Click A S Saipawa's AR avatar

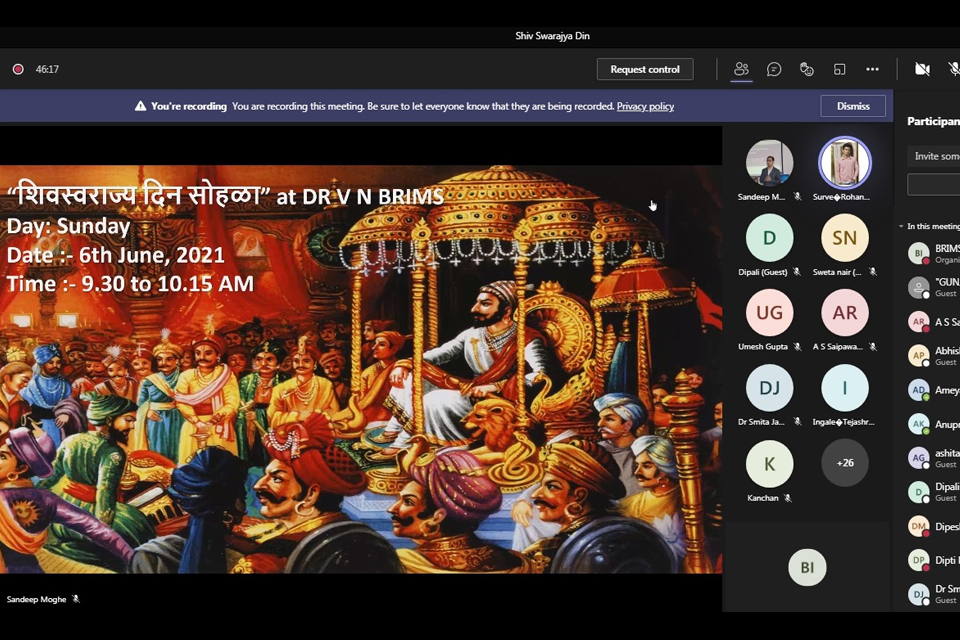click(x=845, y=312)
